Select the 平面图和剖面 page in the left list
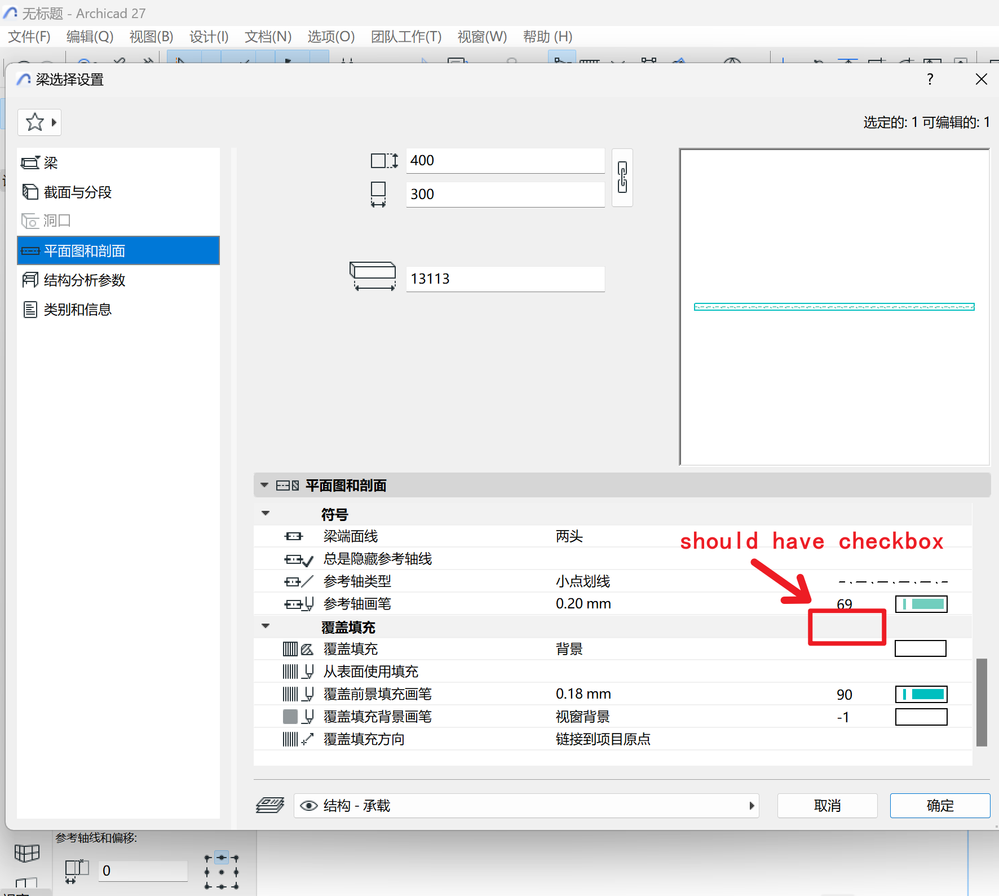This screenshot has width=999, height=896. 119,250
